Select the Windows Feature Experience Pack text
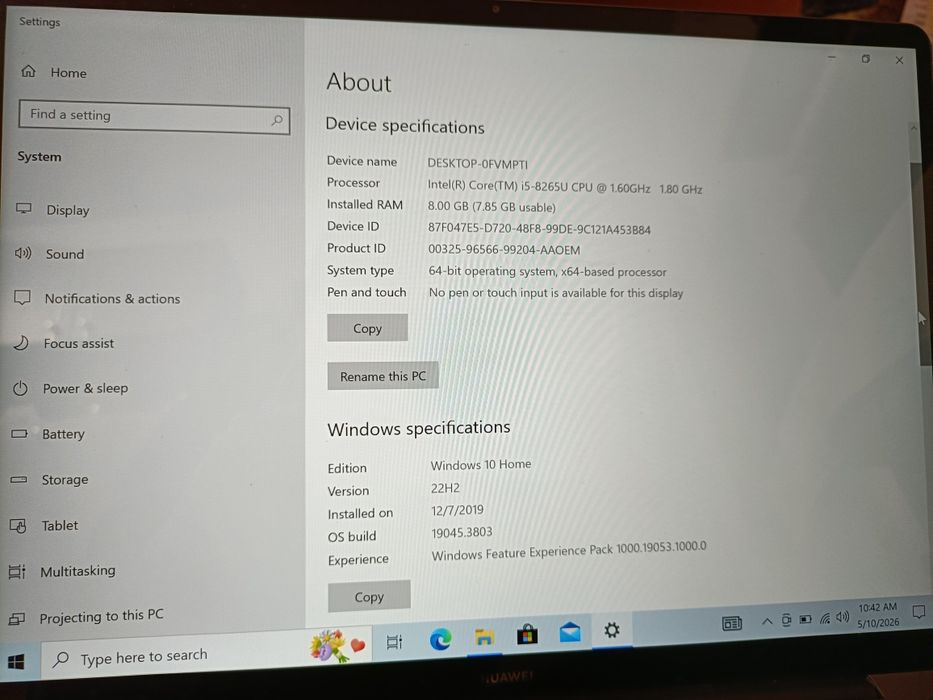Screen dimensions: 933x700 click(x=569, y=551)
